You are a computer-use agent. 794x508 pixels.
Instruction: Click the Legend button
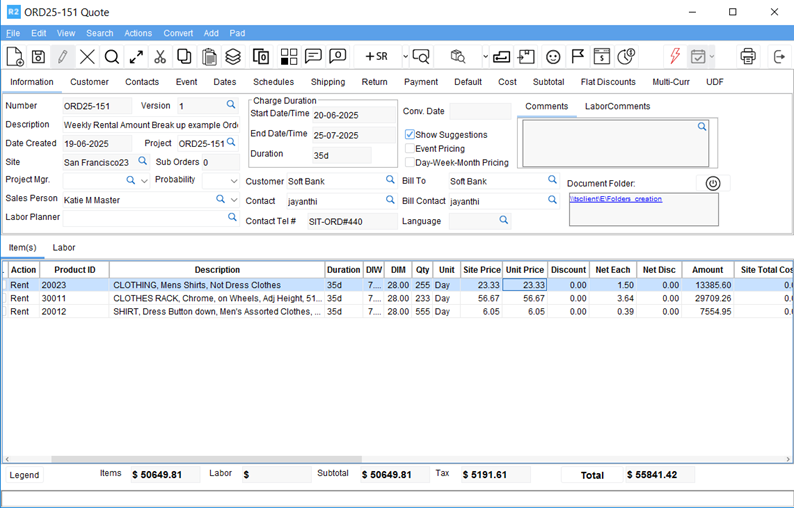coord(25,475)
